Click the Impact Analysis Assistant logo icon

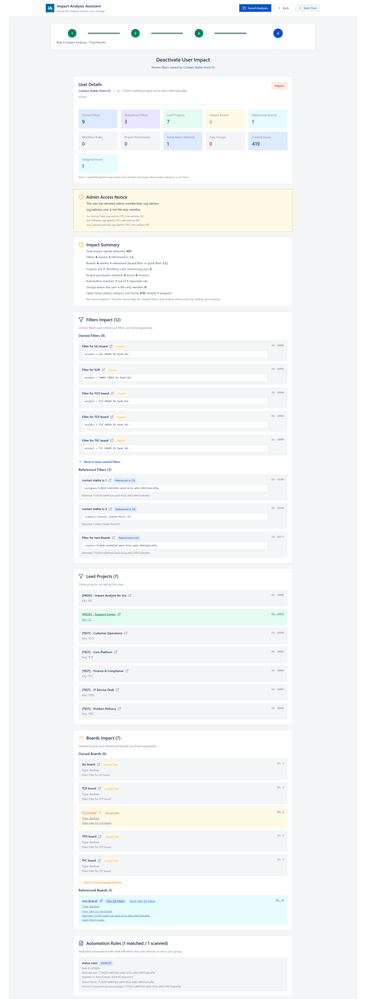[x=50, y=8]
